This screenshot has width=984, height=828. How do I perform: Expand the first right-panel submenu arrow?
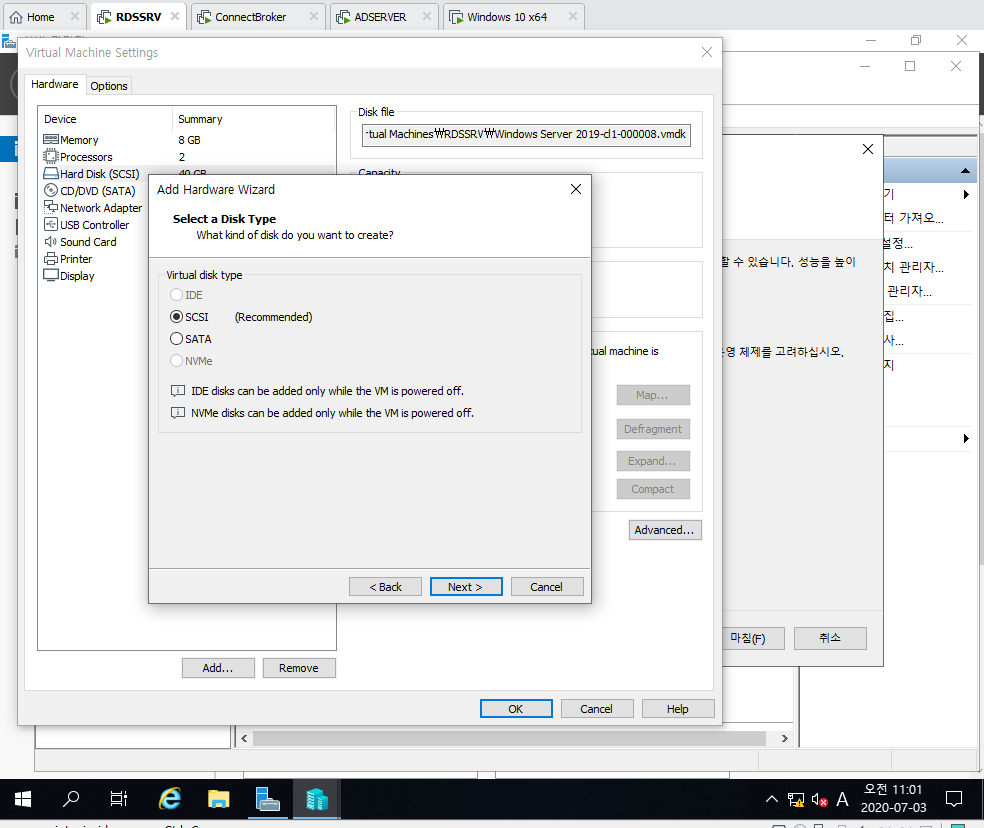point(966,195)
